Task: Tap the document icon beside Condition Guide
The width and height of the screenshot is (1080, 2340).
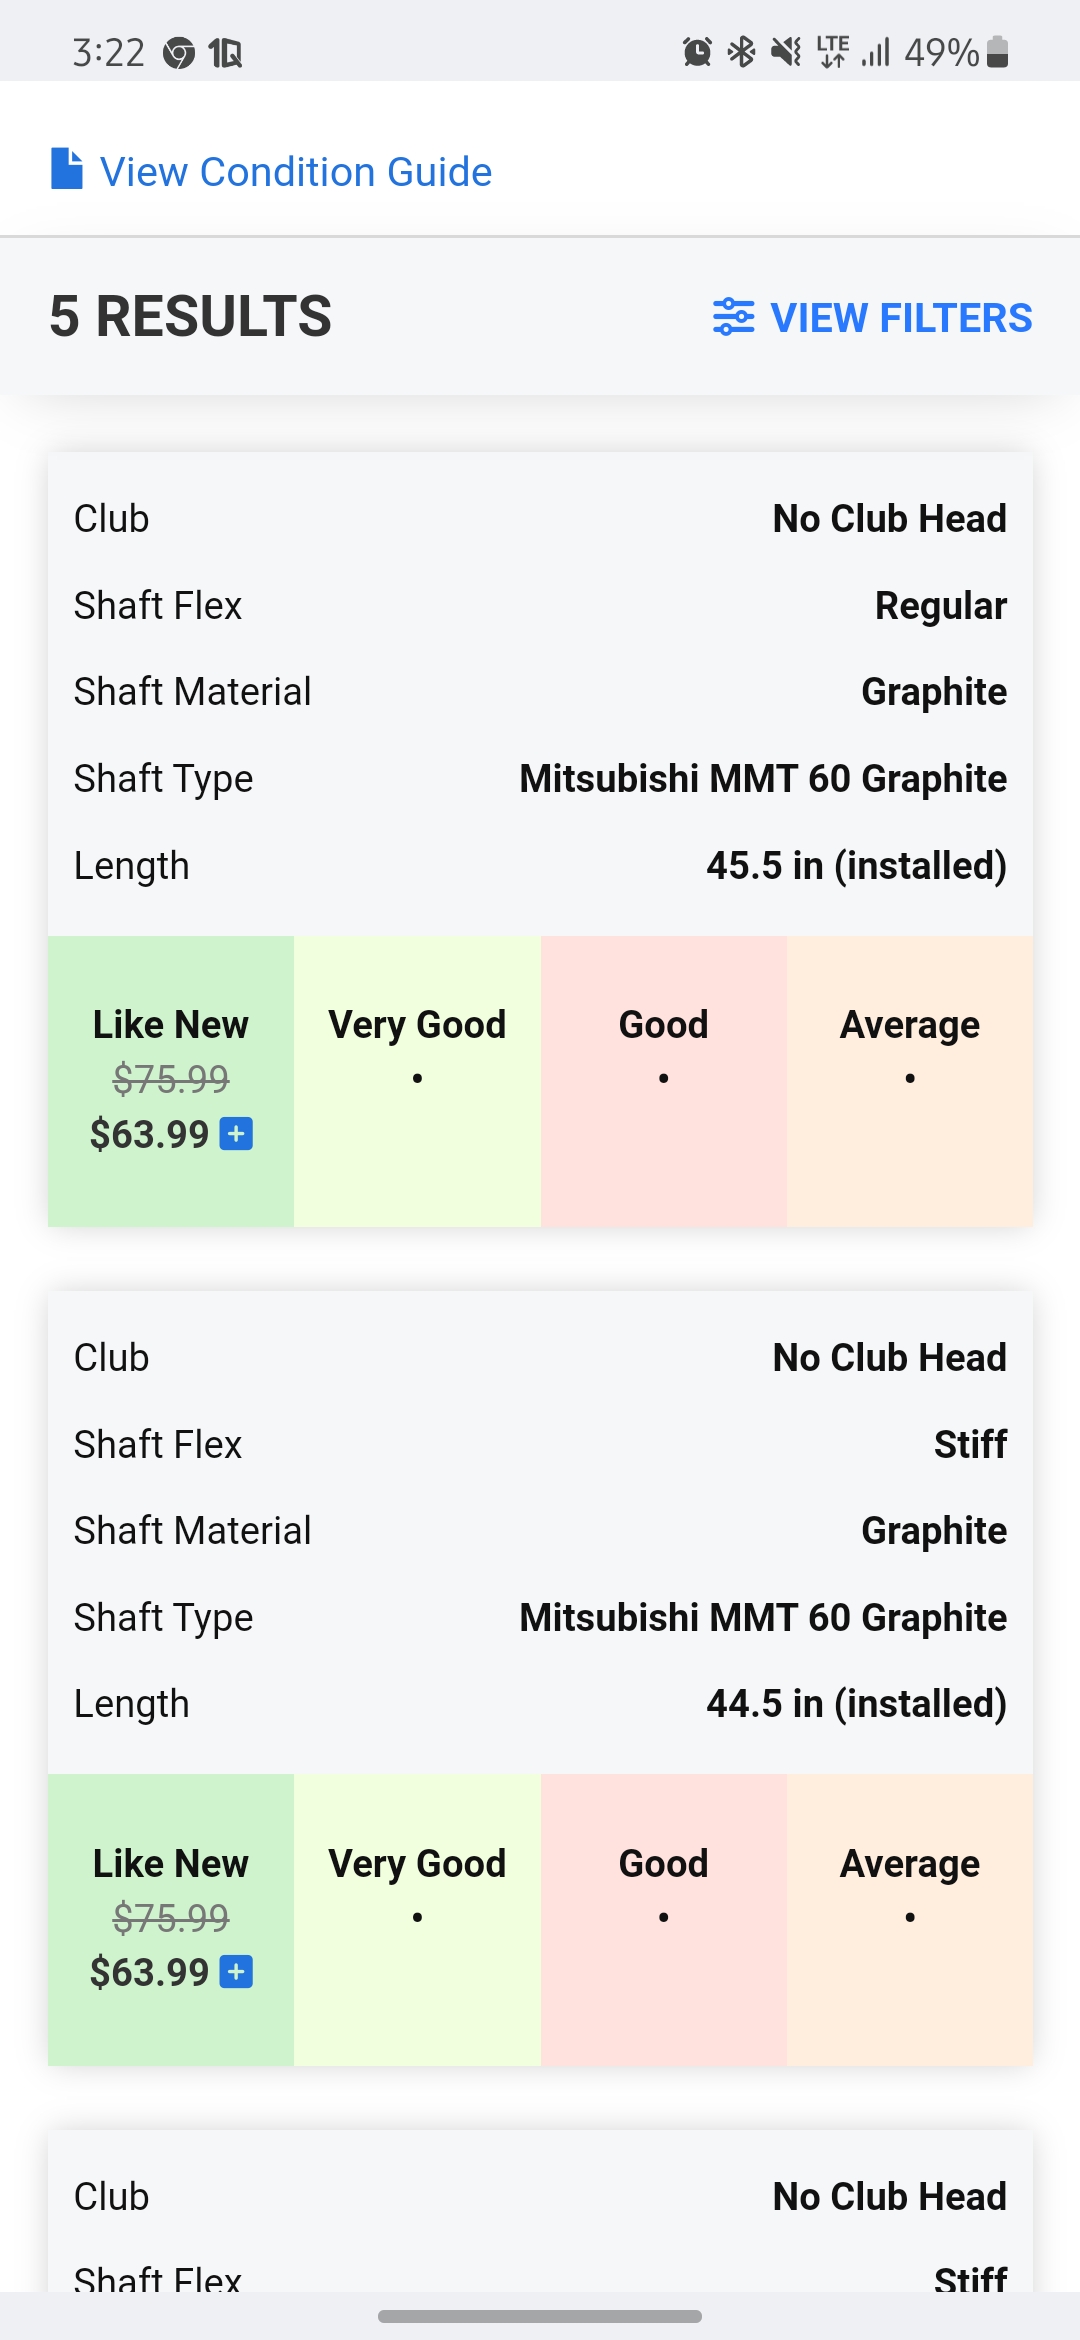Action: click(67, 169)
